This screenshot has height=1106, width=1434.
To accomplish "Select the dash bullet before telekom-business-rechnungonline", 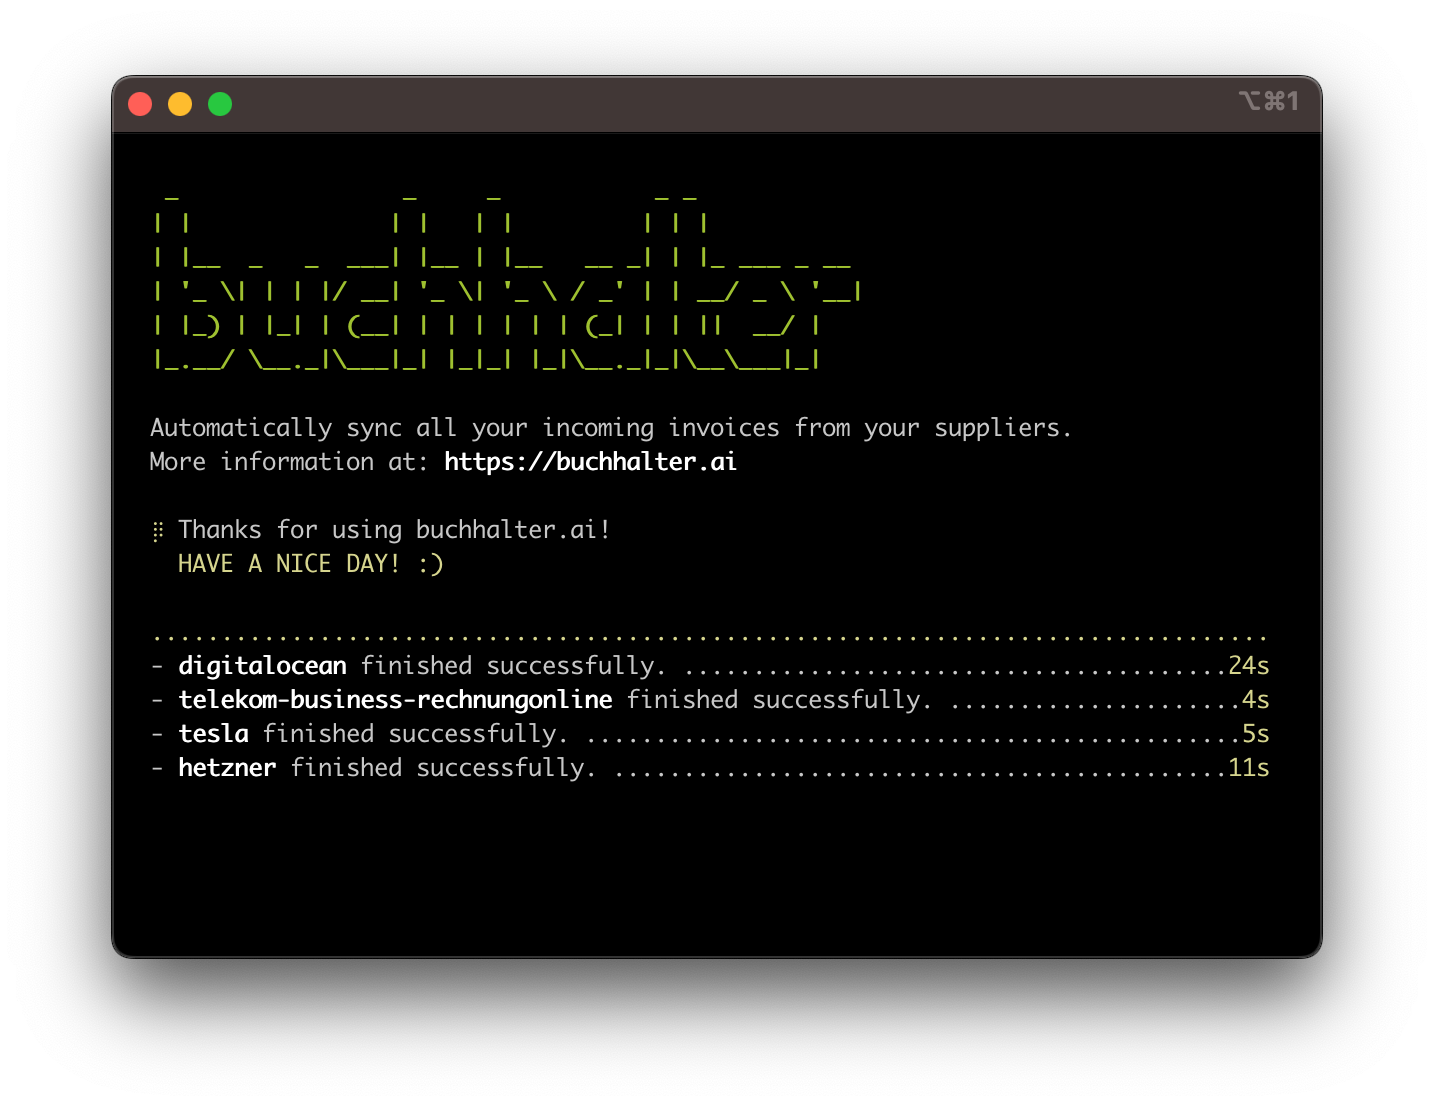I will 156,699.
